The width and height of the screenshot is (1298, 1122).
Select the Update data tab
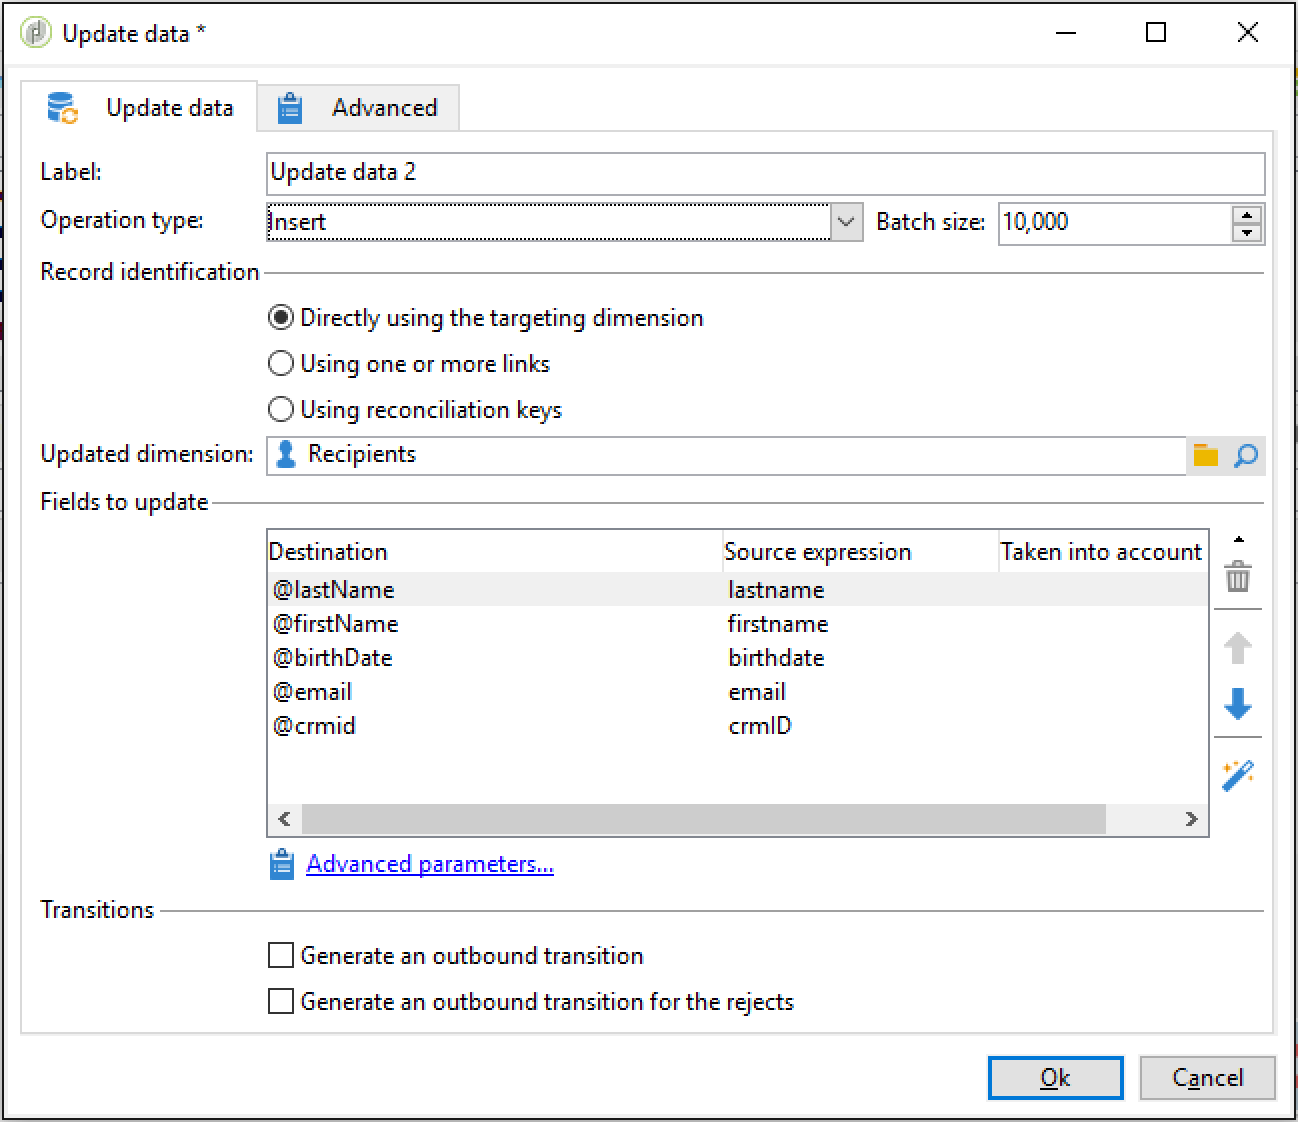[x=140, y=107]
